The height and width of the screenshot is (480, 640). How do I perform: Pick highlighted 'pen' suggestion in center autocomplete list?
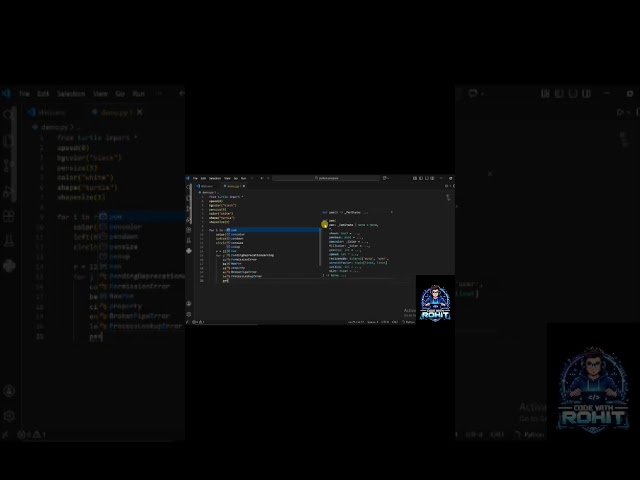273,230
